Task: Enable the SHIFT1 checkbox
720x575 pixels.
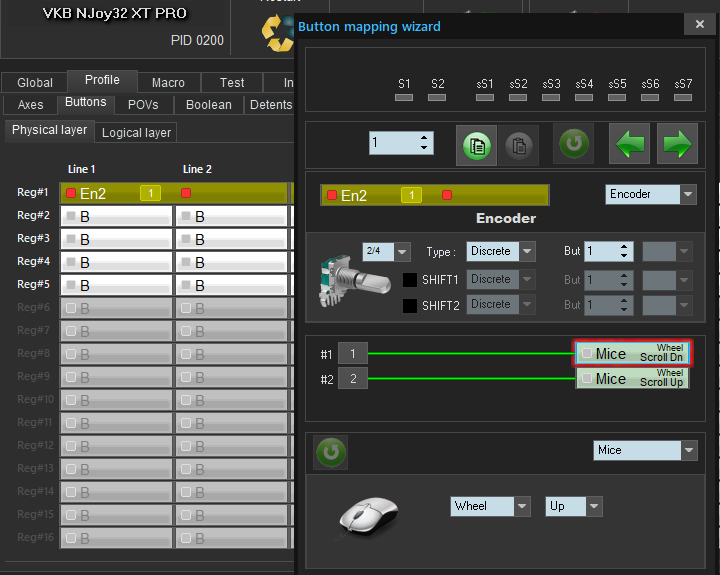Action: point(410,280)
